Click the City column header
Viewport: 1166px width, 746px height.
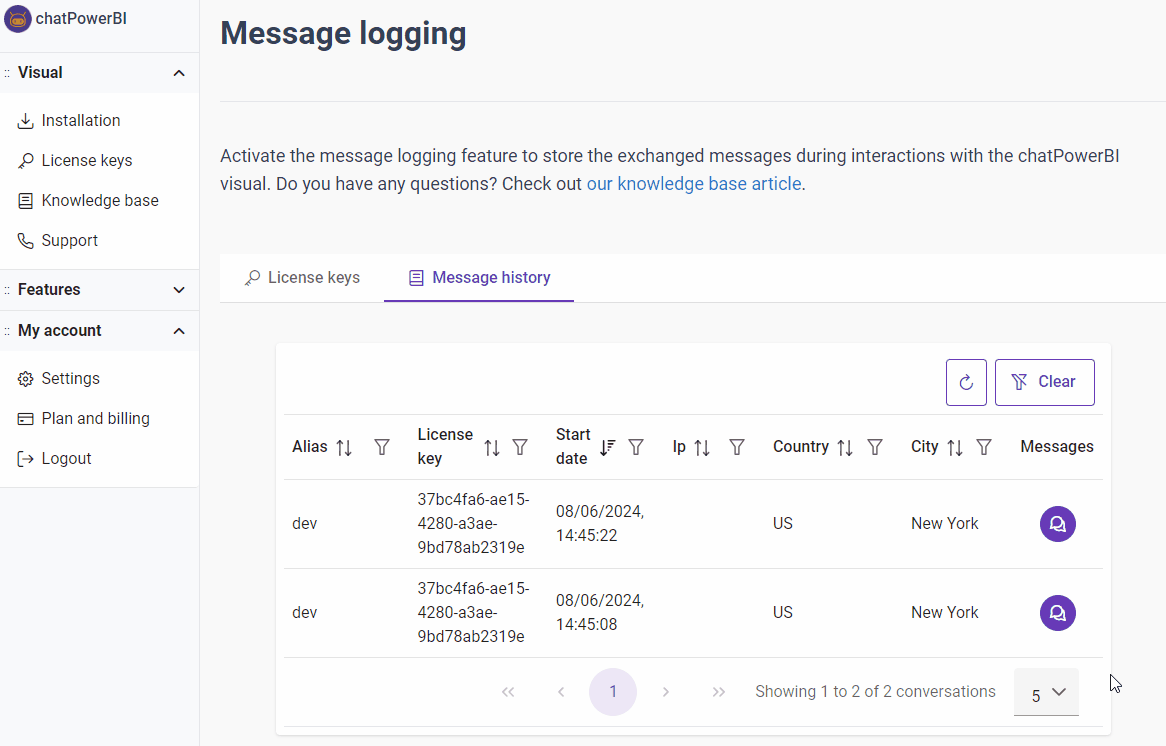[x=924, y=446]
